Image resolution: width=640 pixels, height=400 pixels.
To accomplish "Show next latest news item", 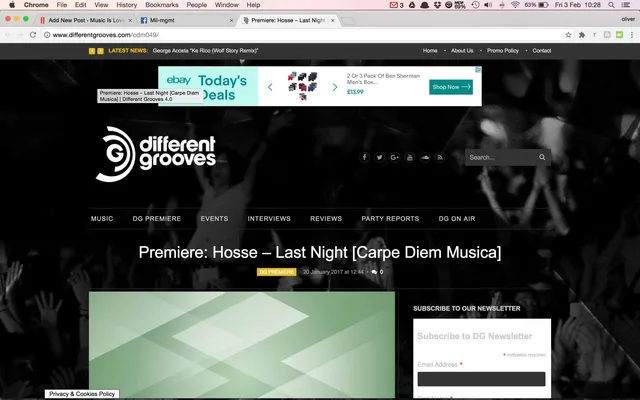I will coord(100,51).
